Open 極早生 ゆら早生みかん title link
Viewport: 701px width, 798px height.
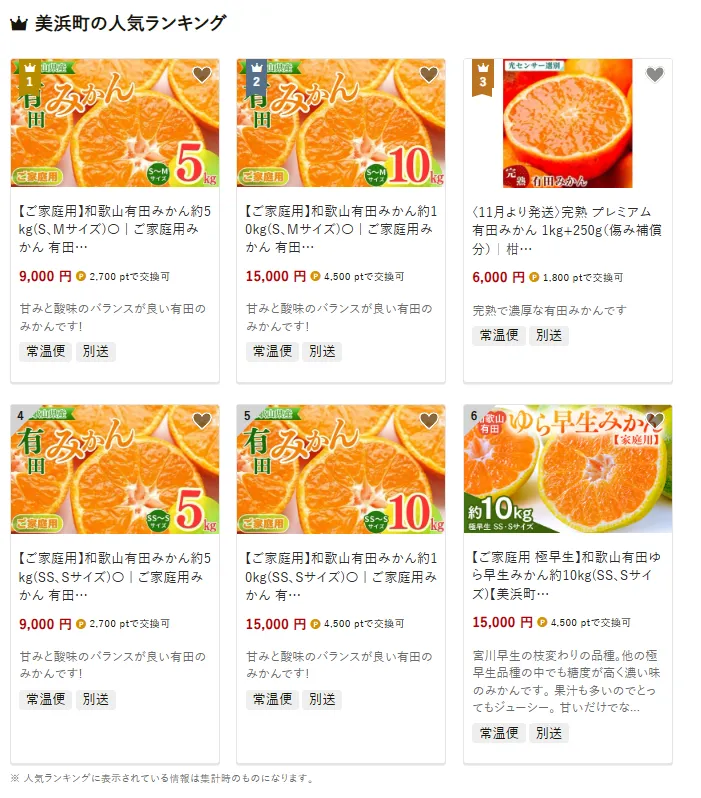567,575
